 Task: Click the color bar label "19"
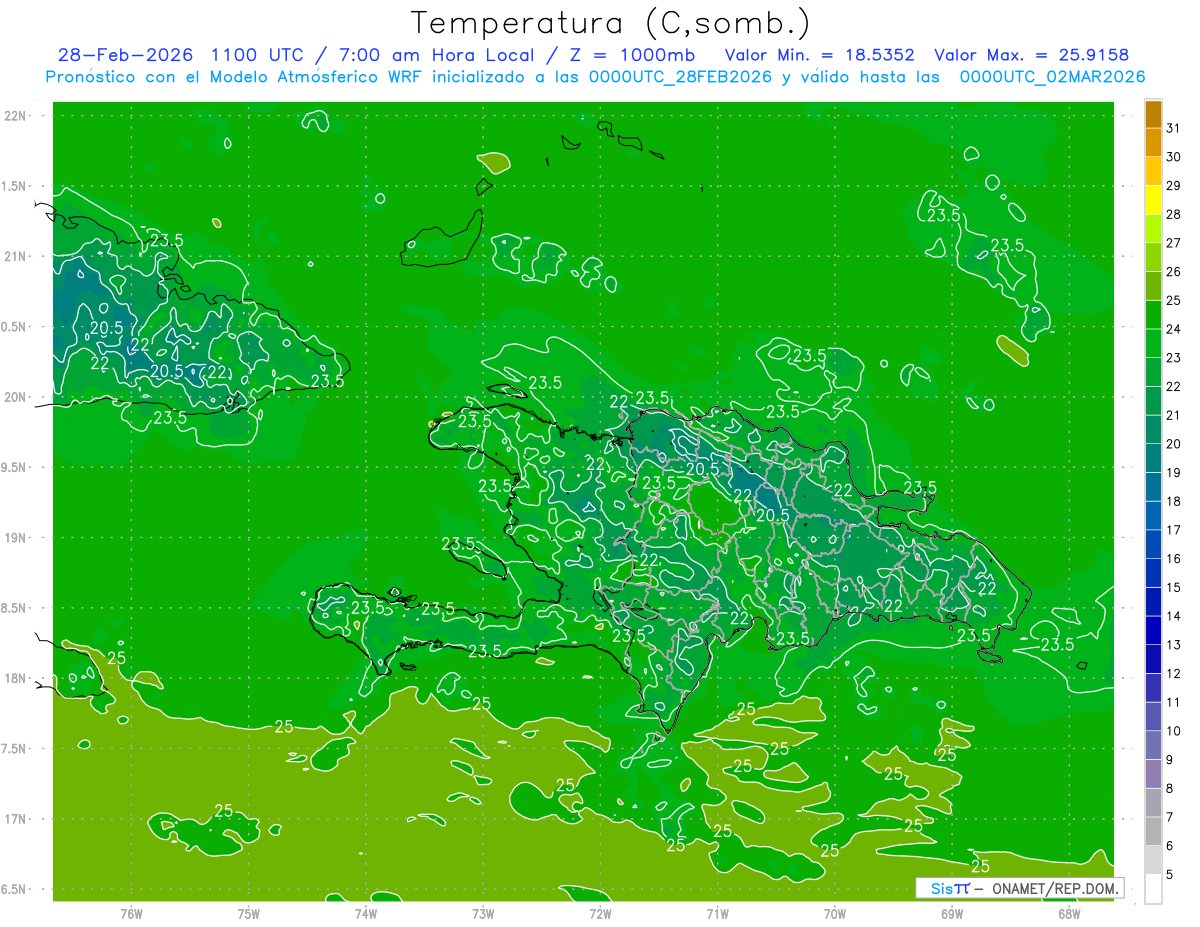pyautogui.click(x=1174, y=473)
